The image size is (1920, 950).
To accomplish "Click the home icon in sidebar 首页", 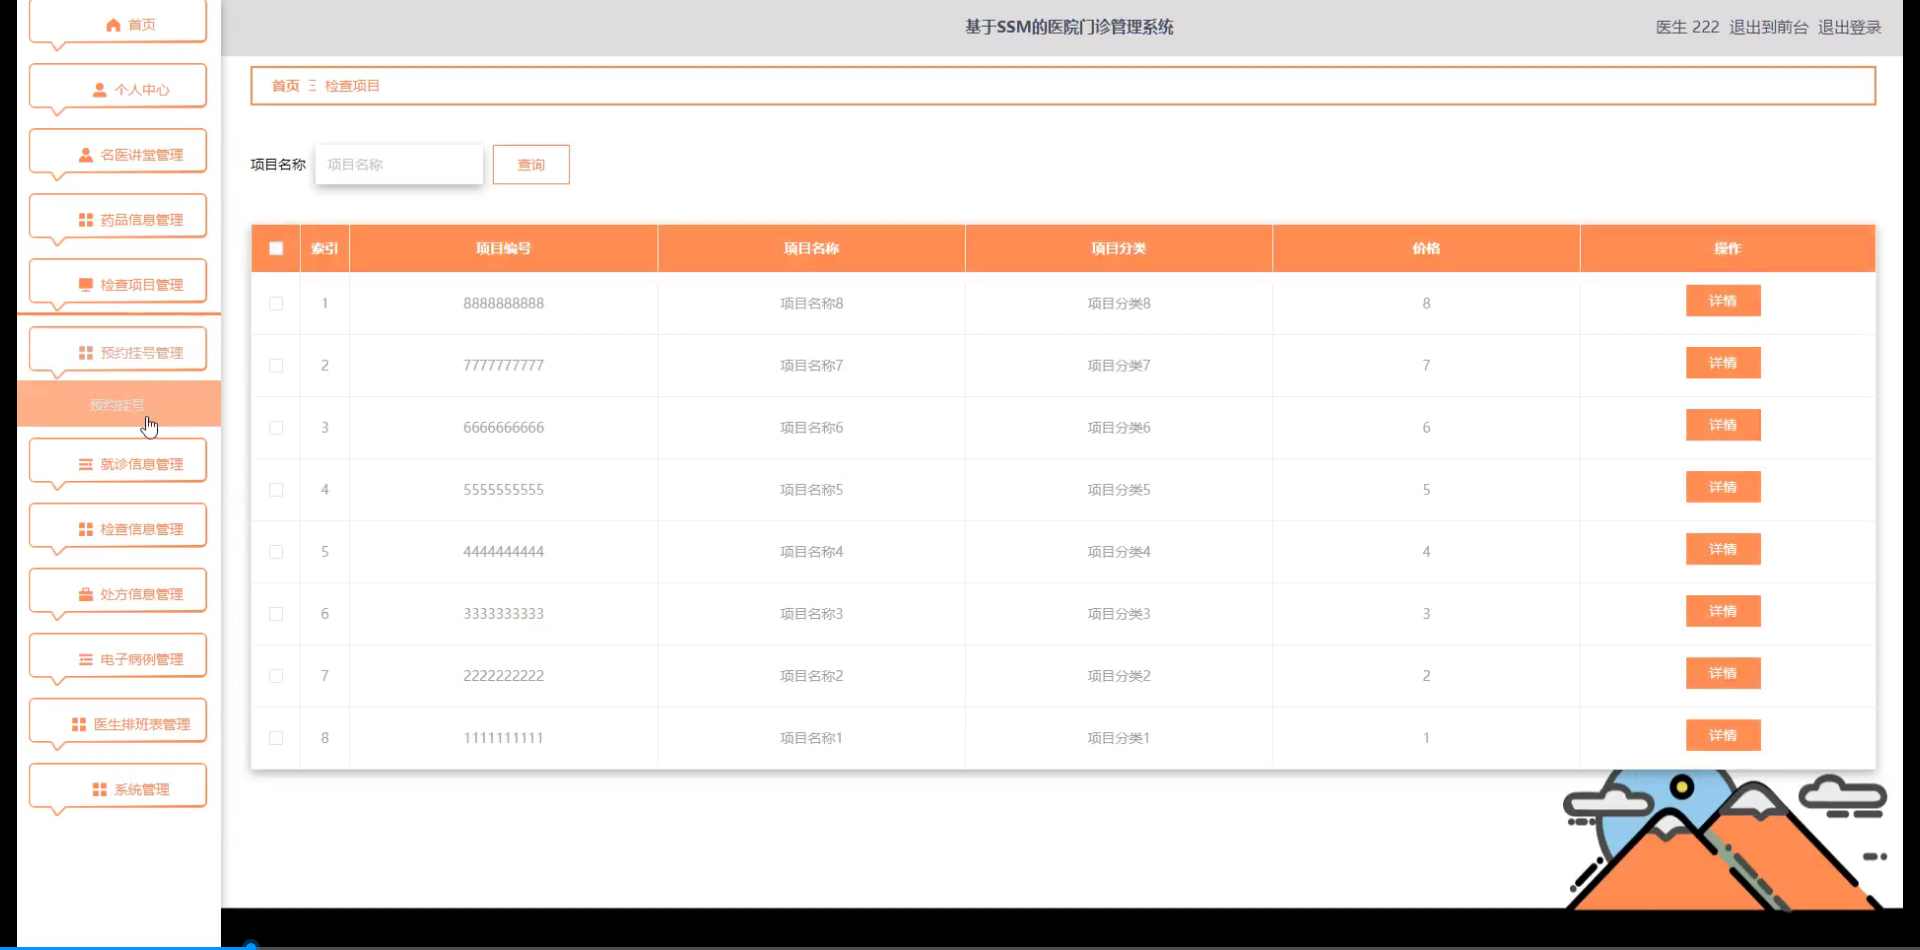I will (113, 25).
